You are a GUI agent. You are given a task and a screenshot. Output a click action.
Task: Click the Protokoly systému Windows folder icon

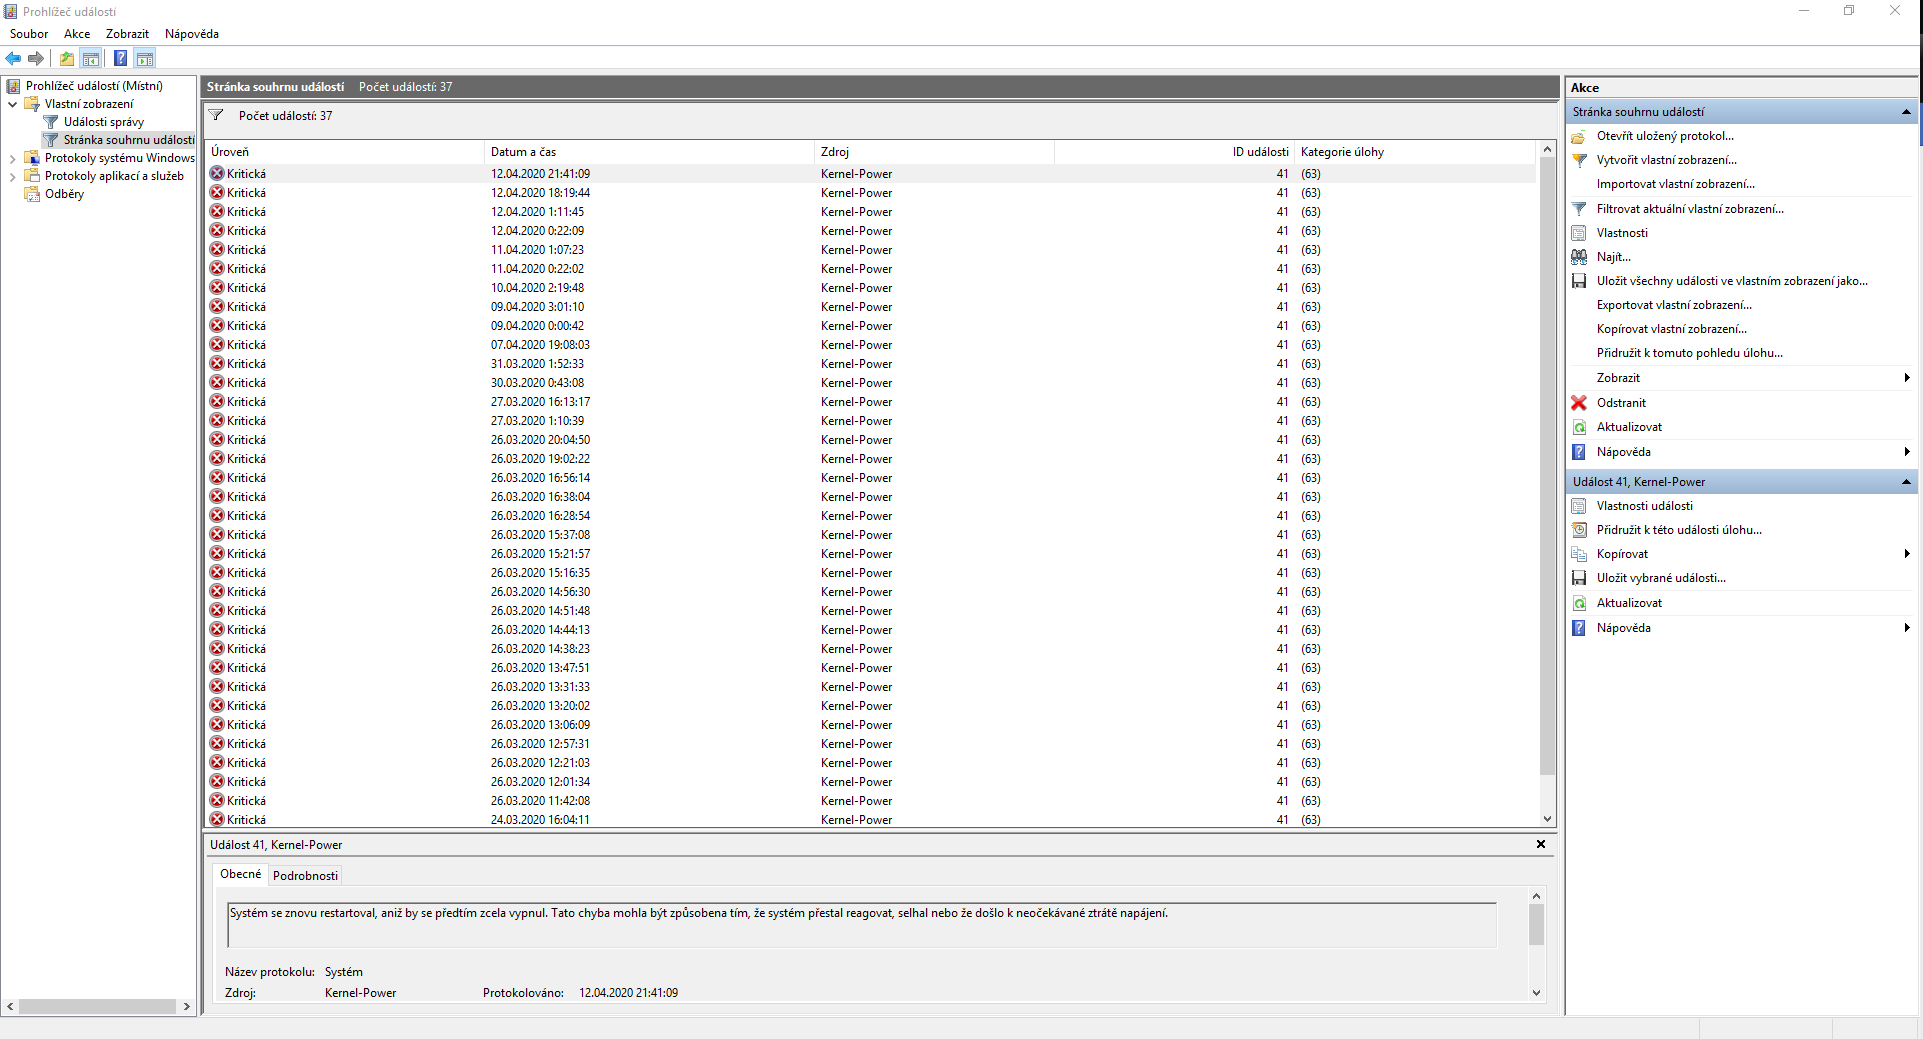(32, 158)
